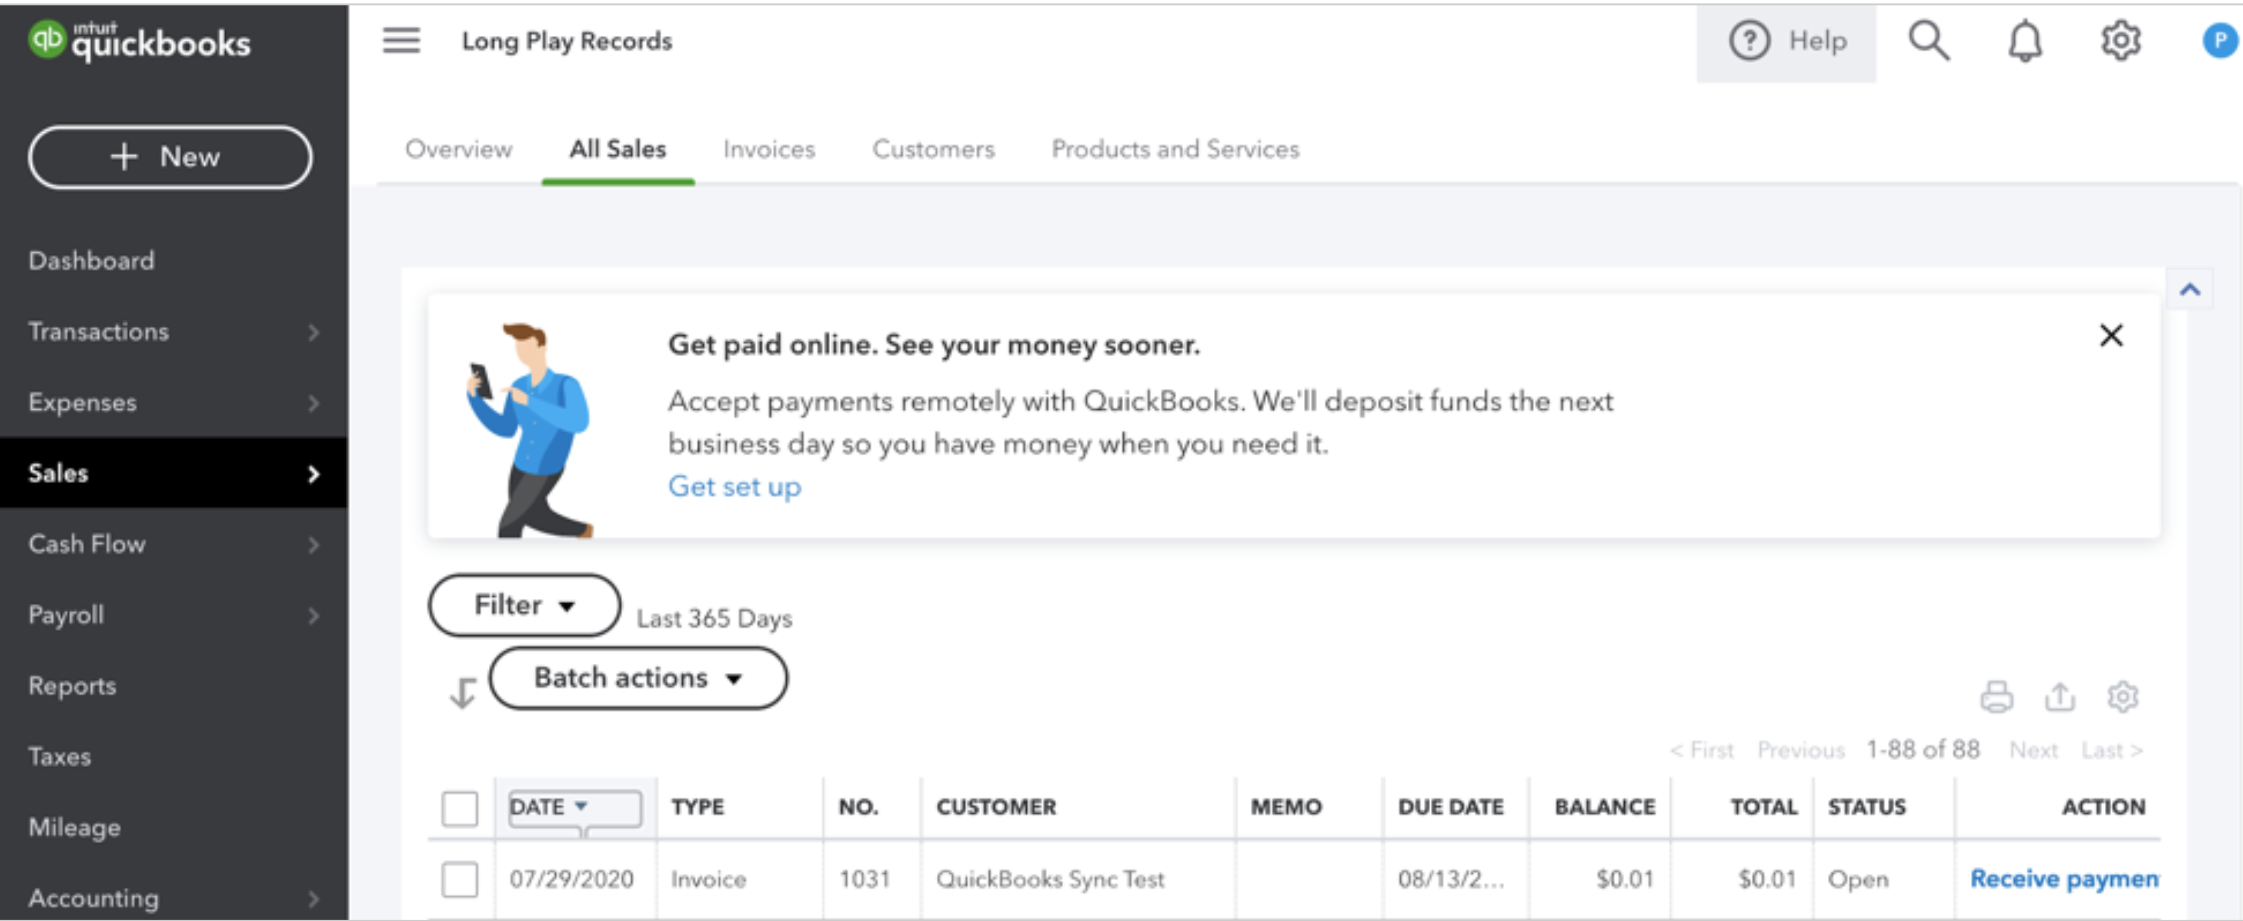
Task: Expand the Accounting menu
Action: click(174, 898)
